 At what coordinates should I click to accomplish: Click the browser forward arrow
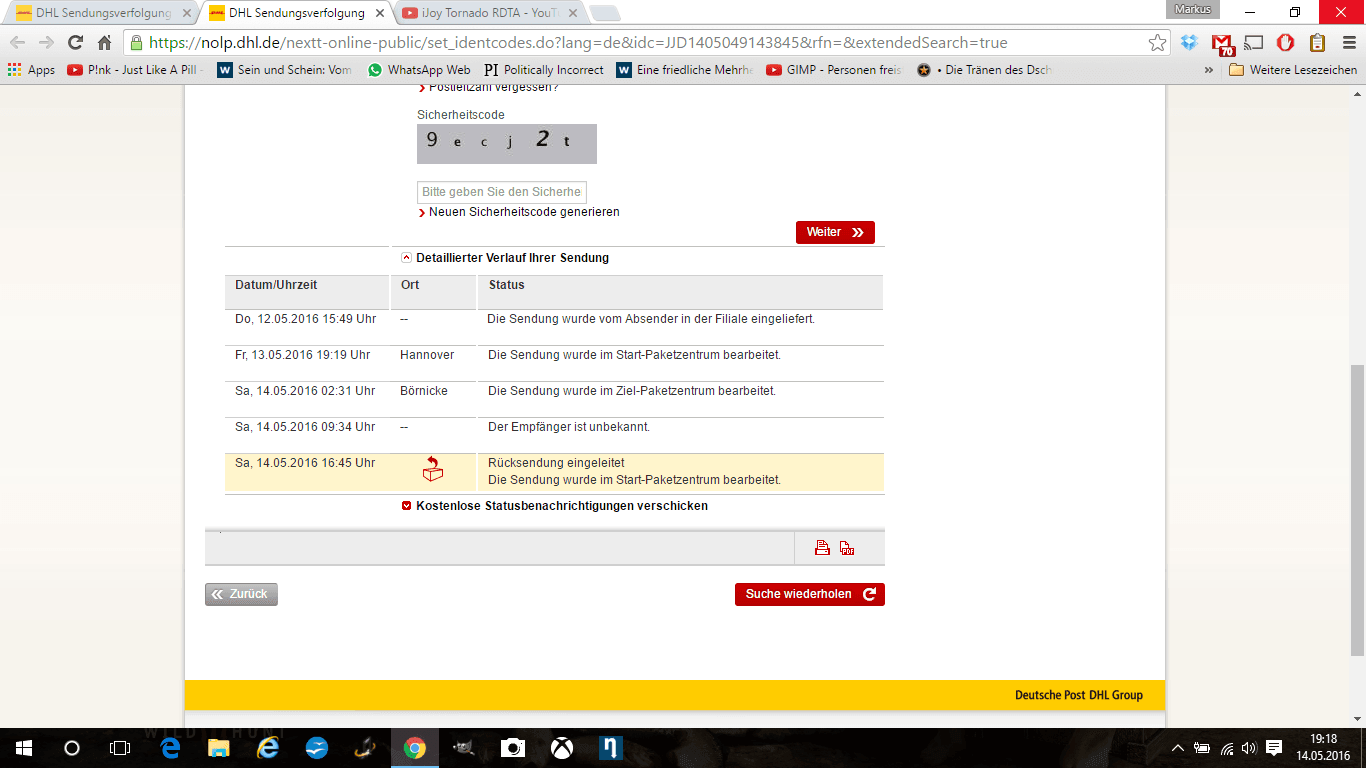coord(46,43)
